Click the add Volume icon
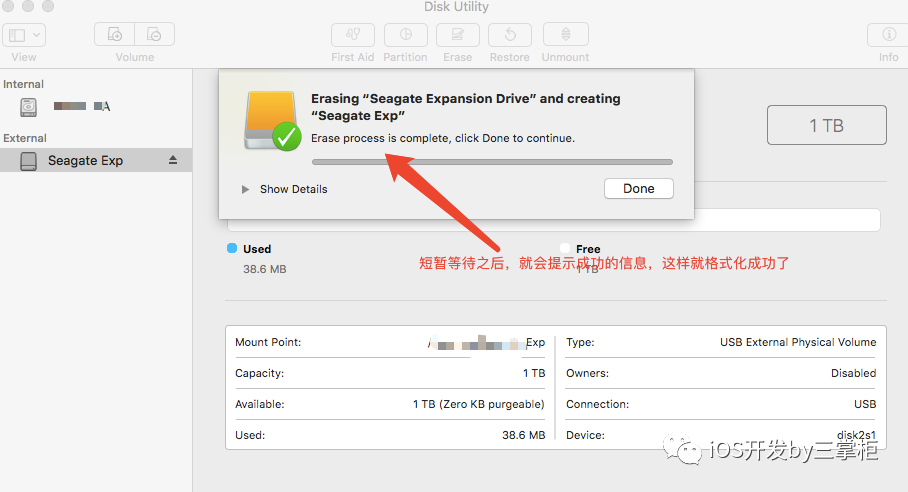 [x=115, y=35]
